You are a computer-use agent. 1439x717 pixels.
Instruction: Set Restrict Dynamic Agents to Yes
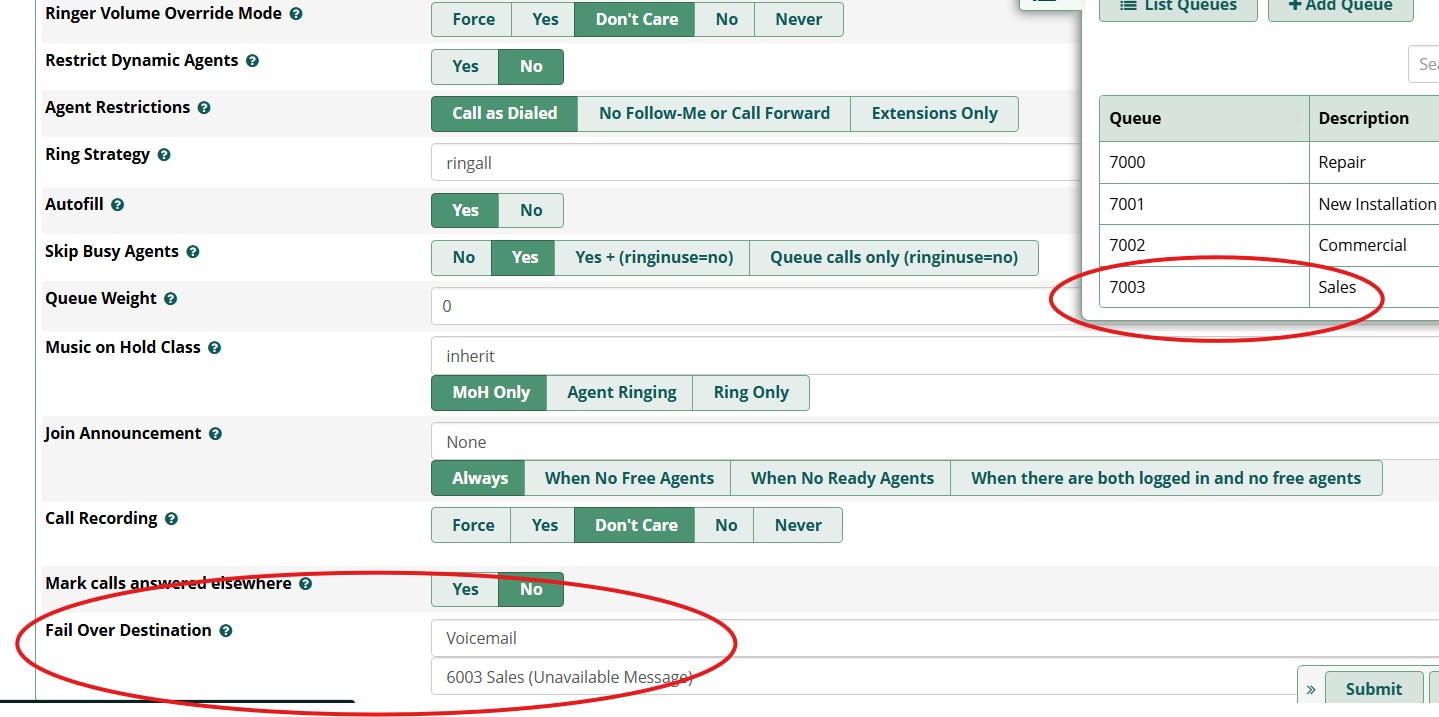tap(465, 67)
